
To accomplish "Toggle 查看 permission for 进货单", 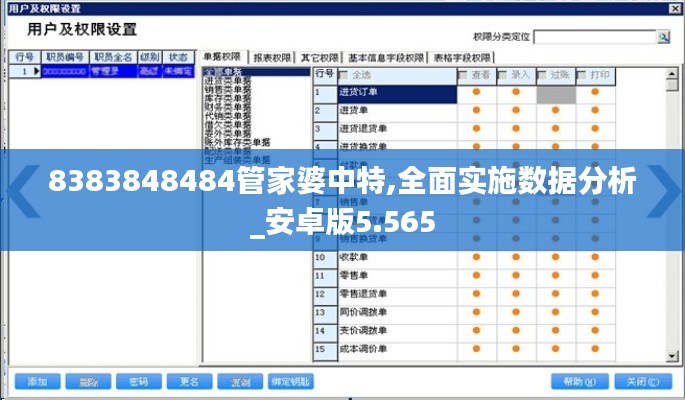I will tap(476, 110).
